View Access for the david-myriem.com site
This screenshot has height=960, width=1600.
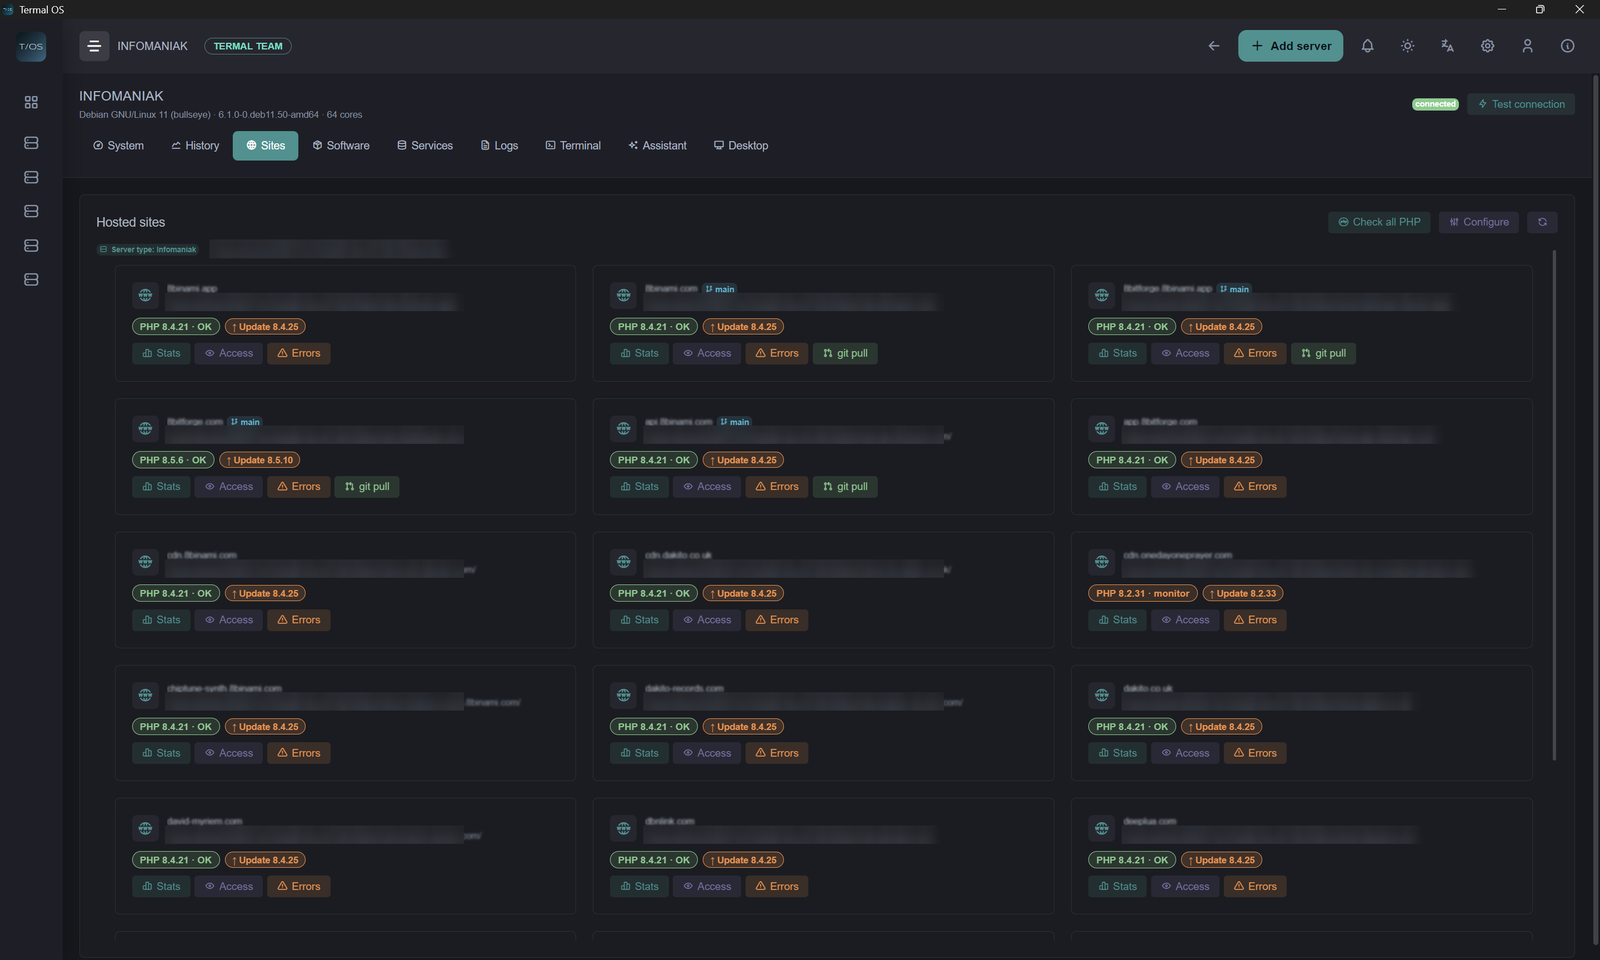click(229, 887)
